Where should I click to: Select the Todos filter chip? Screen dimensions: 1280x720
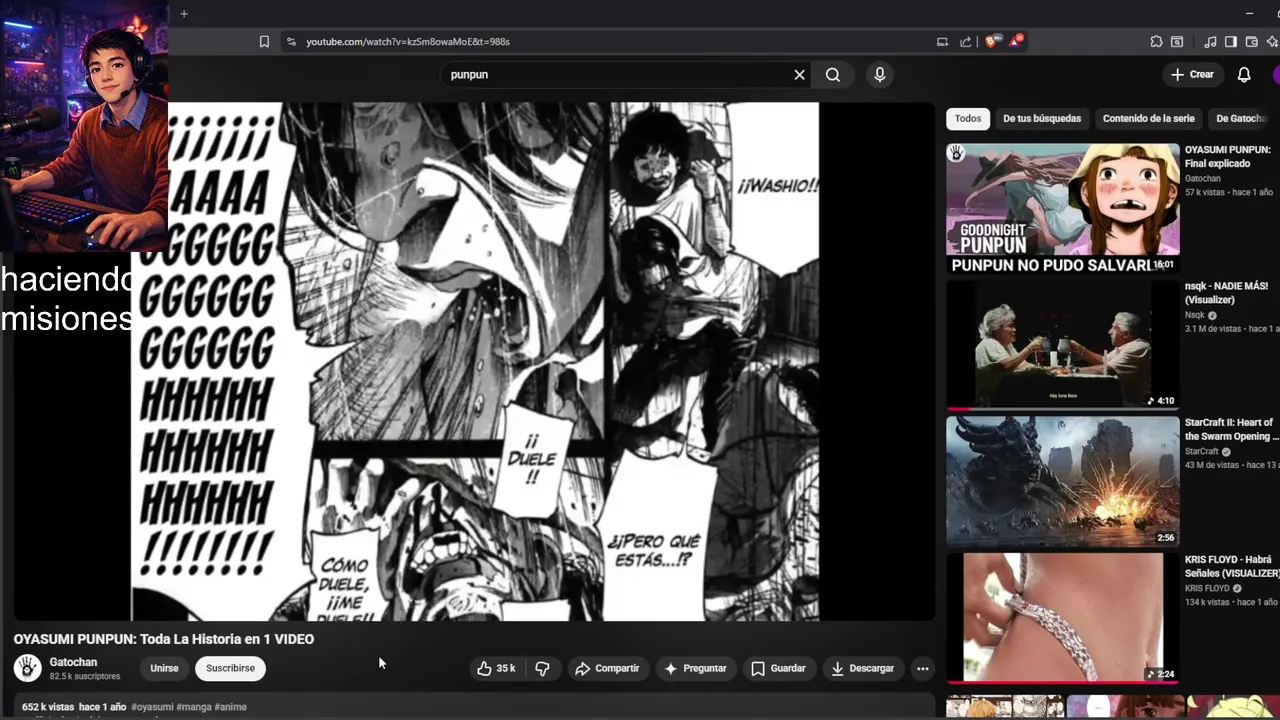pyautogui.click(x=968, y=119)
